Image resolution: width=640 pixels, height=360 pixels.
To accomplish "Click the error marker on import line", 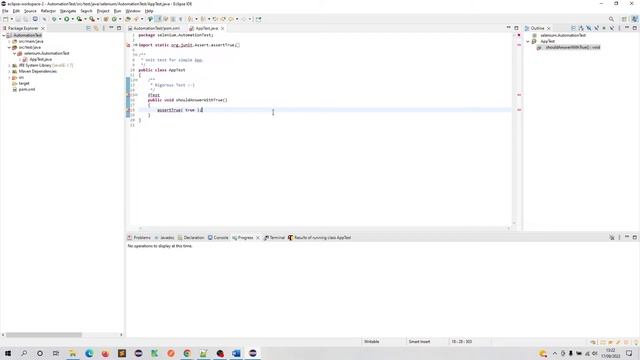I will click(128, 45).
